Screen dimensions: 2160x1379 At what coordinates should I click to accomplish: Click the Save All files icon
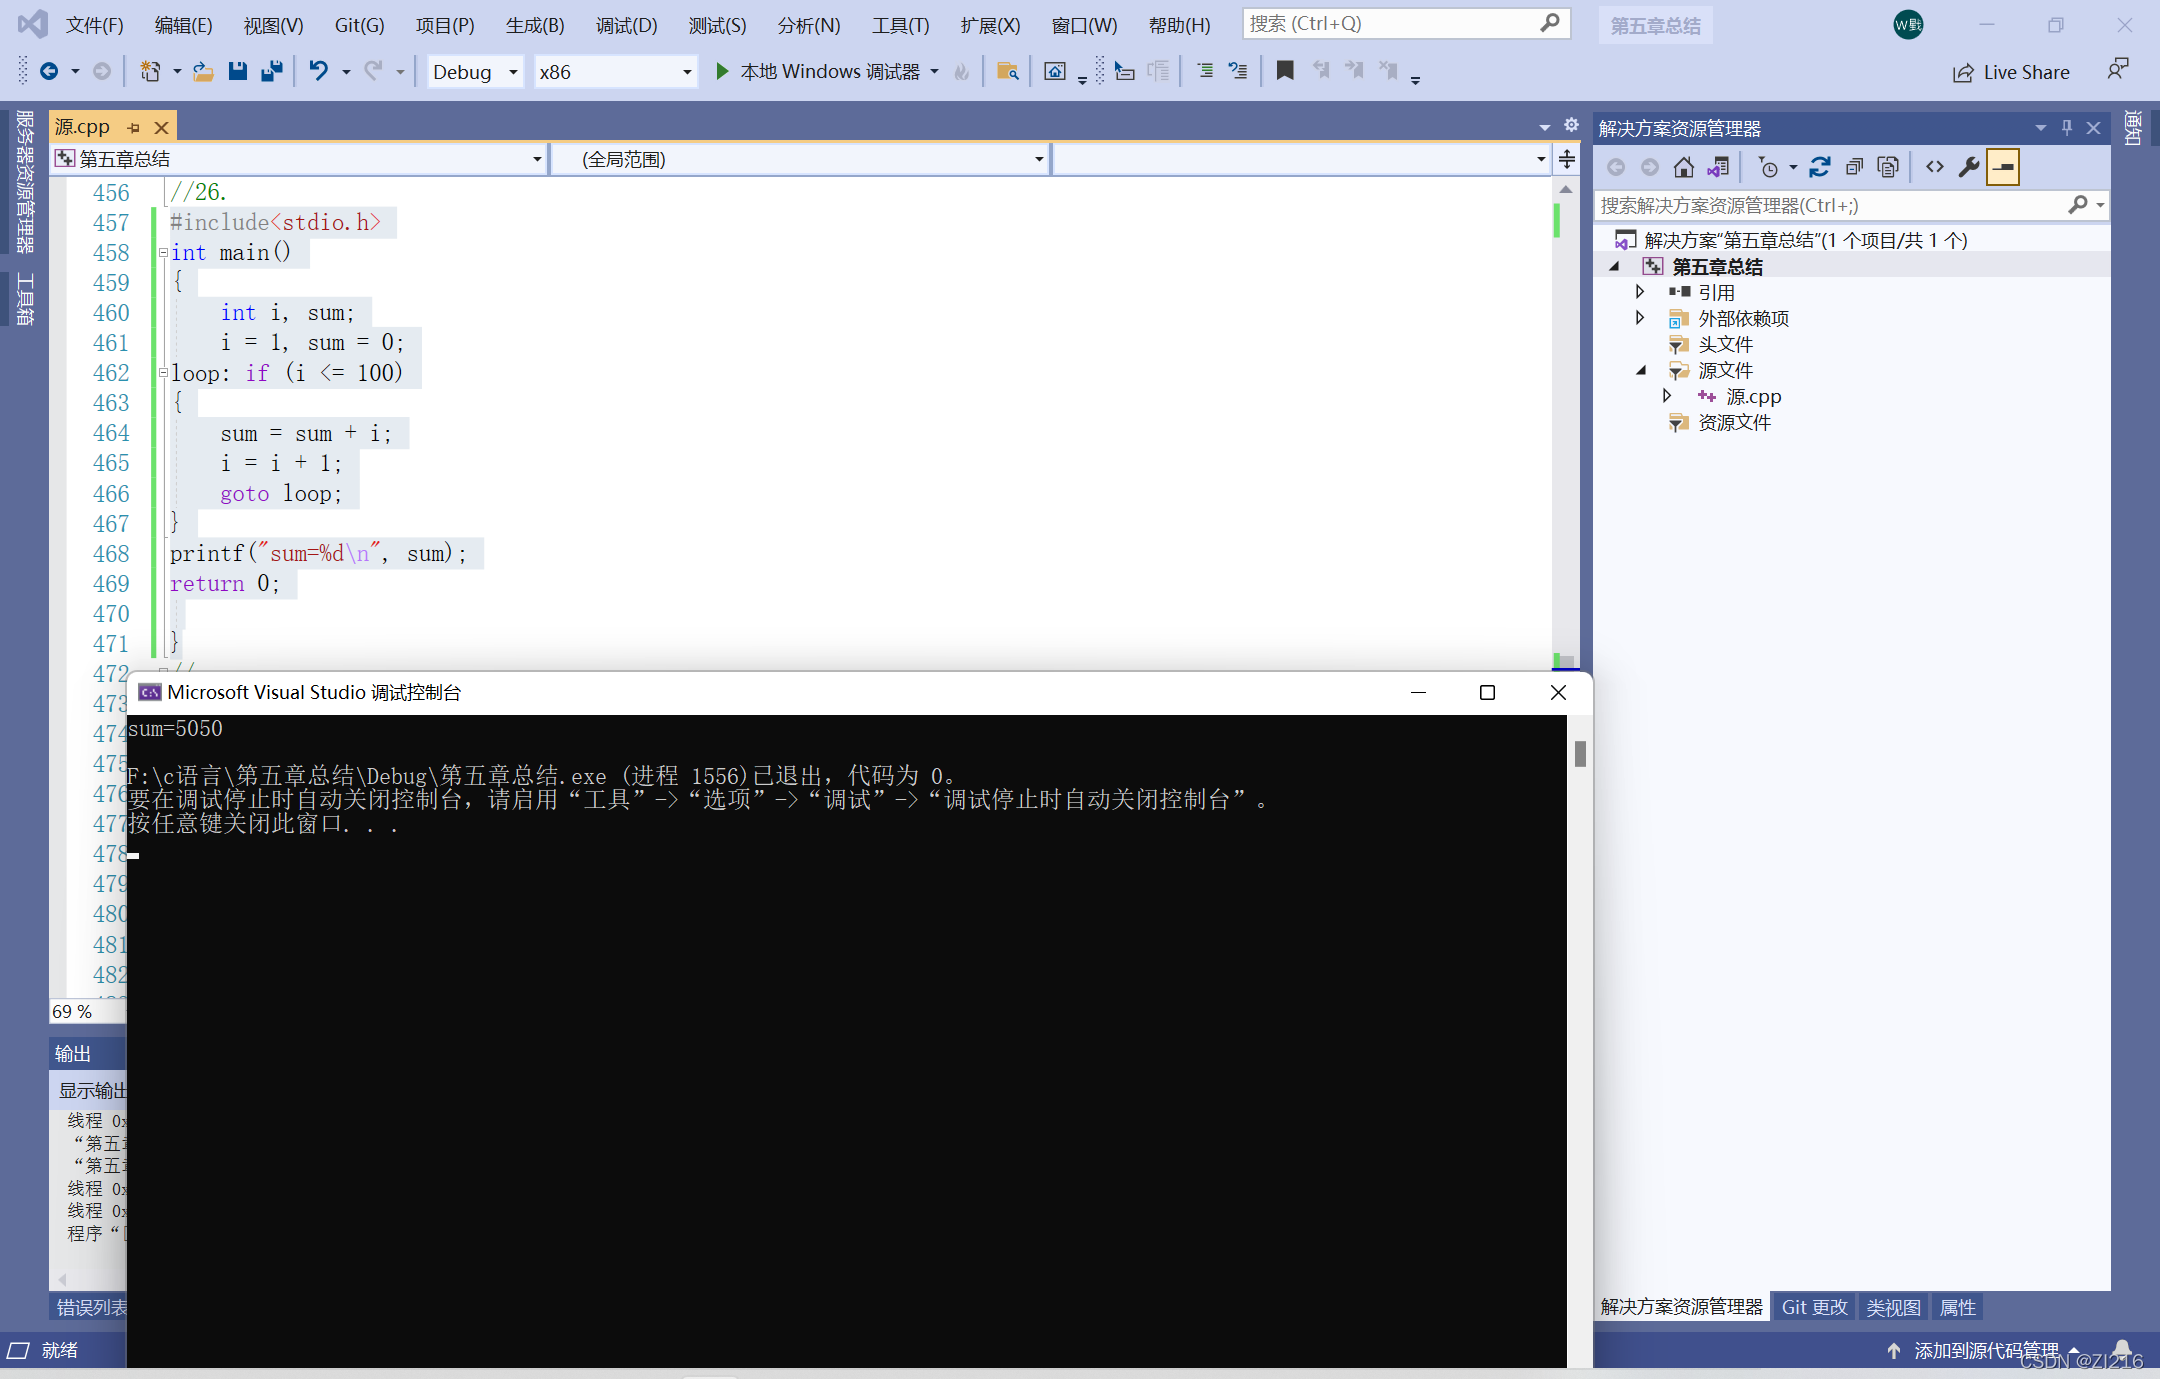(x=274, y=74)
